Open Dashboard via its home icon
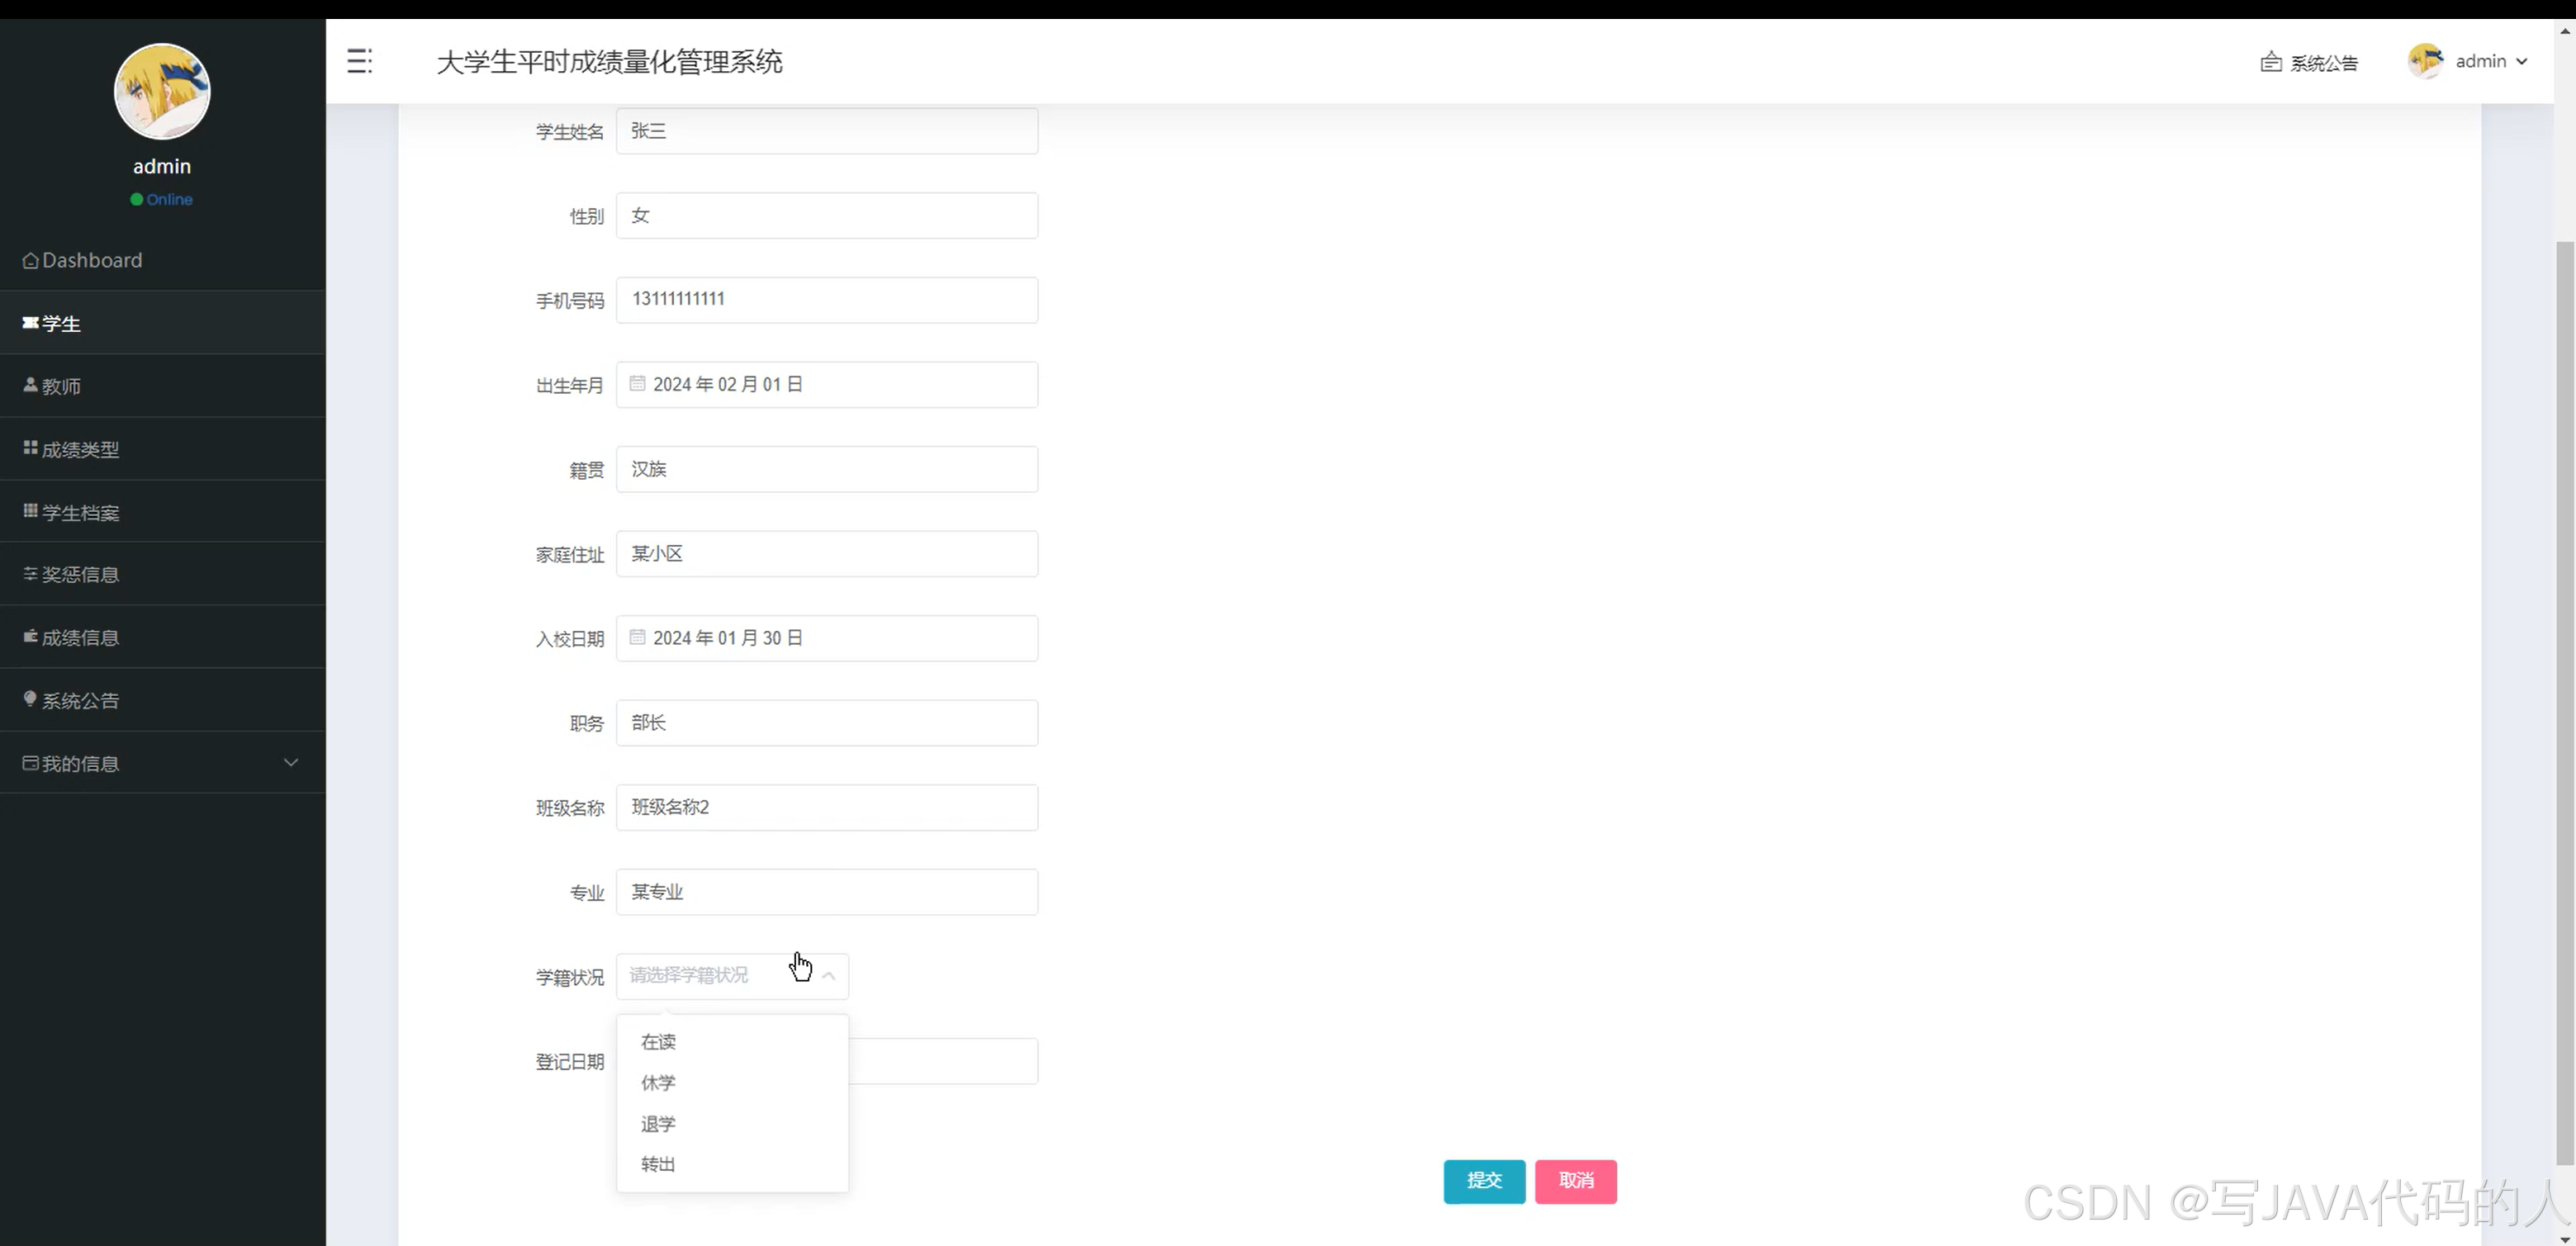Viewport: 2576px width, 1246px height. [31, 261]
